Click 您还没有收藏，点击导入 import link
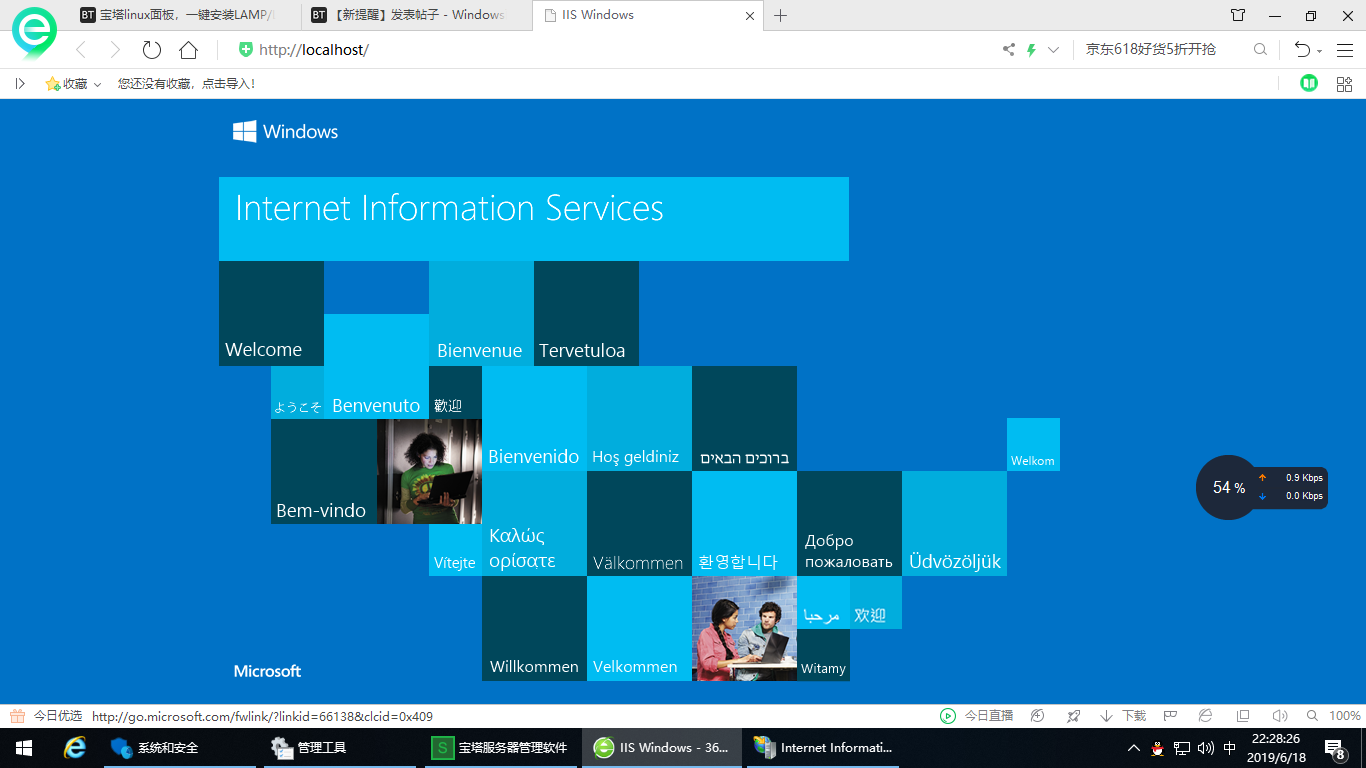 (186, 84)
